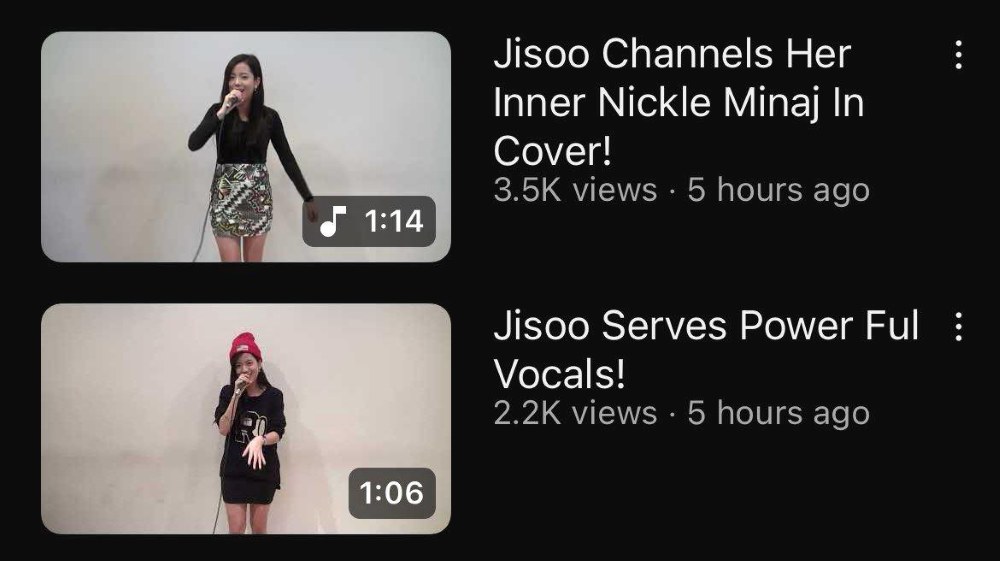This screenshot has height=561, width=1000.
Task: Click the red beanie in the second thumbnail
Action: (x=245, y=347)
